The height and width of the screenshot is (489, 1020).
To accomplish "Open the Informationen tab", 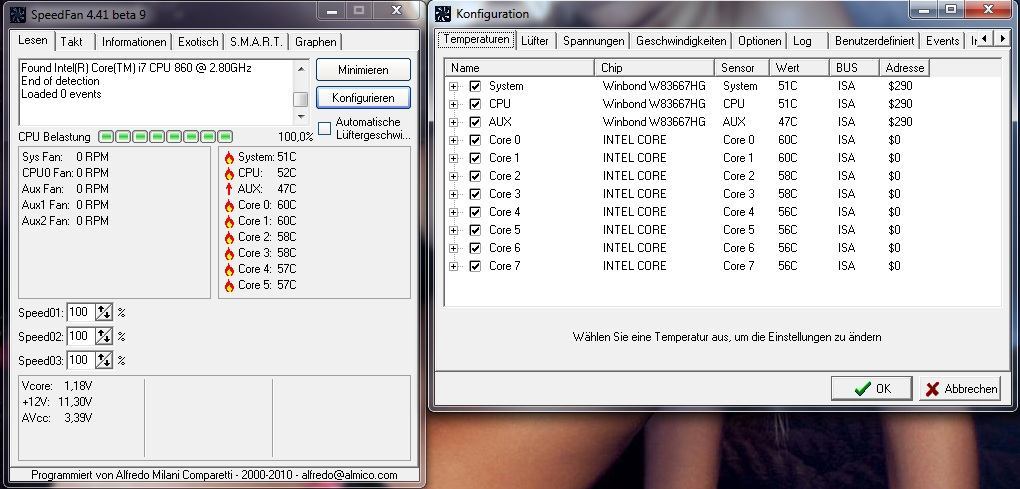I will pos(134,42).
